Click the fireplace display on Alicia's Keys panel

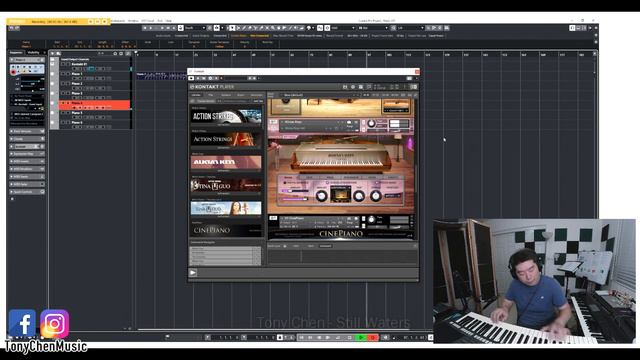340,194
